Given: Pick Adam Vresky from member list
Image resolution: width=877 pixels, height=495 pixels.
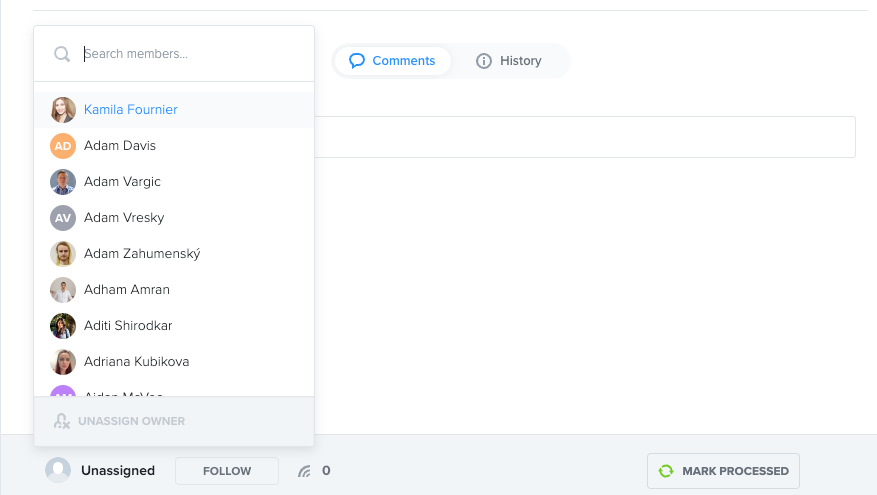Looking at the screenshot, I should [x=174, y=218].
